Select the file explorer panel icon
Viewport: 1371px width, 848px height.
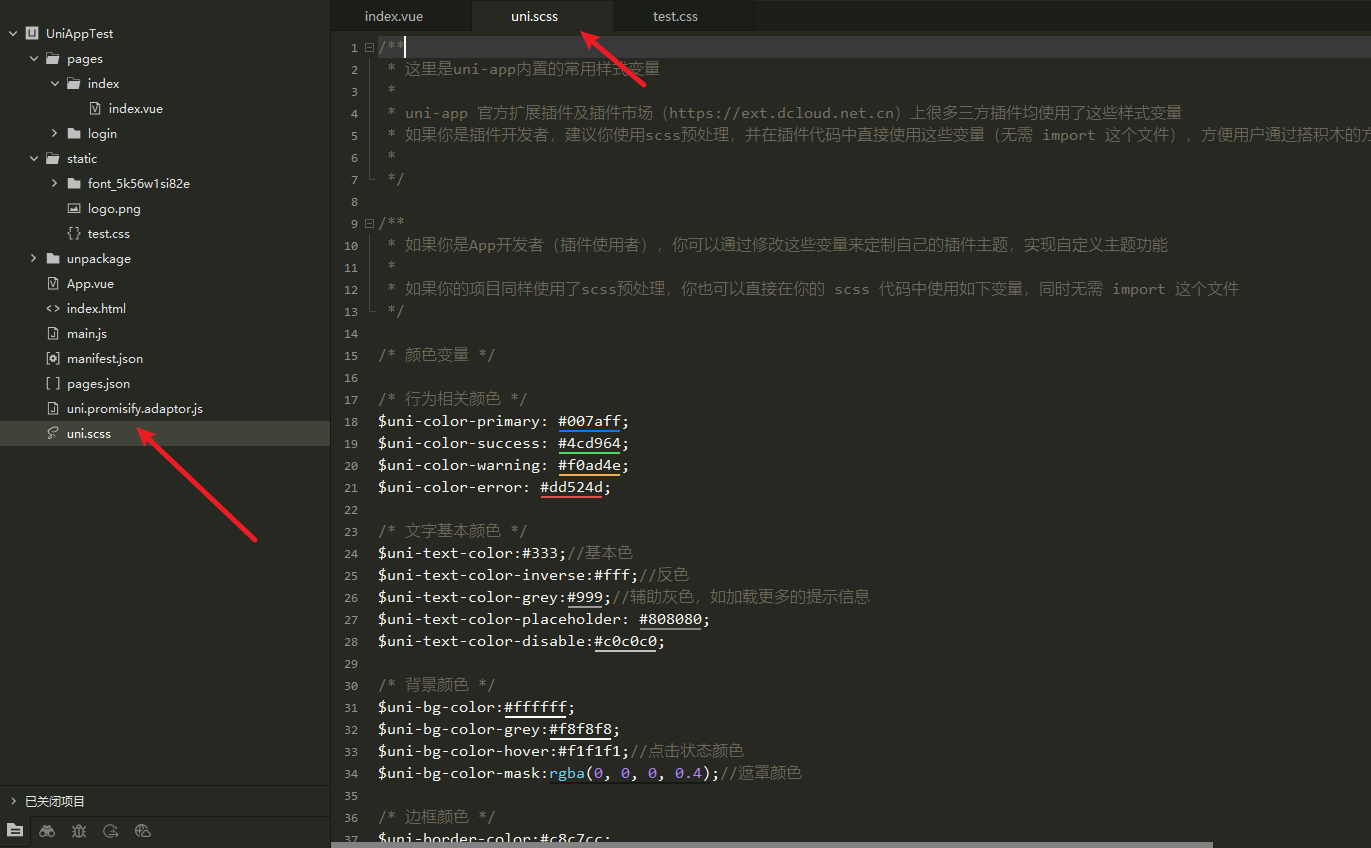click(15, 832)
